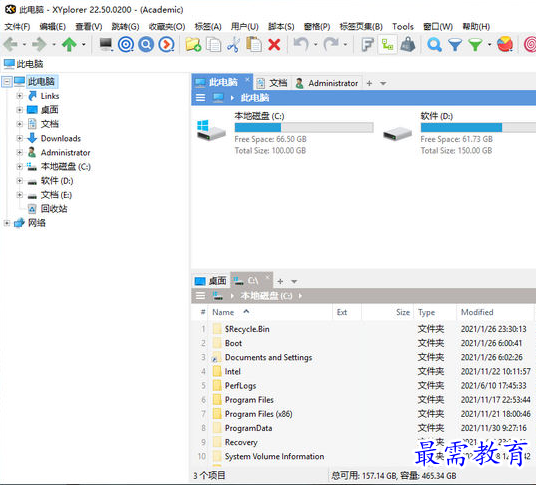This screenshot has width=536, height=485.
Task: Click the Copy icon in toolbar
Action: (x=214, y=44)
